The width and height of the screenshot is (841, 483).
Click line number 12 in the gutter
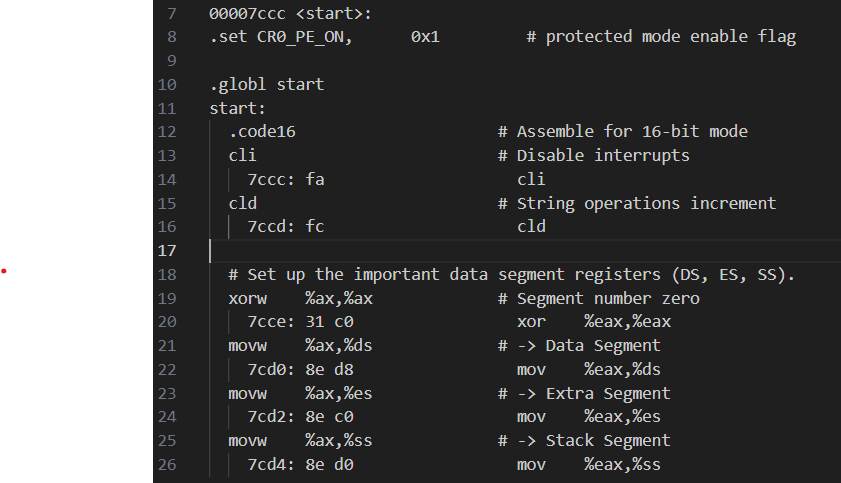(x=167, y=131)
